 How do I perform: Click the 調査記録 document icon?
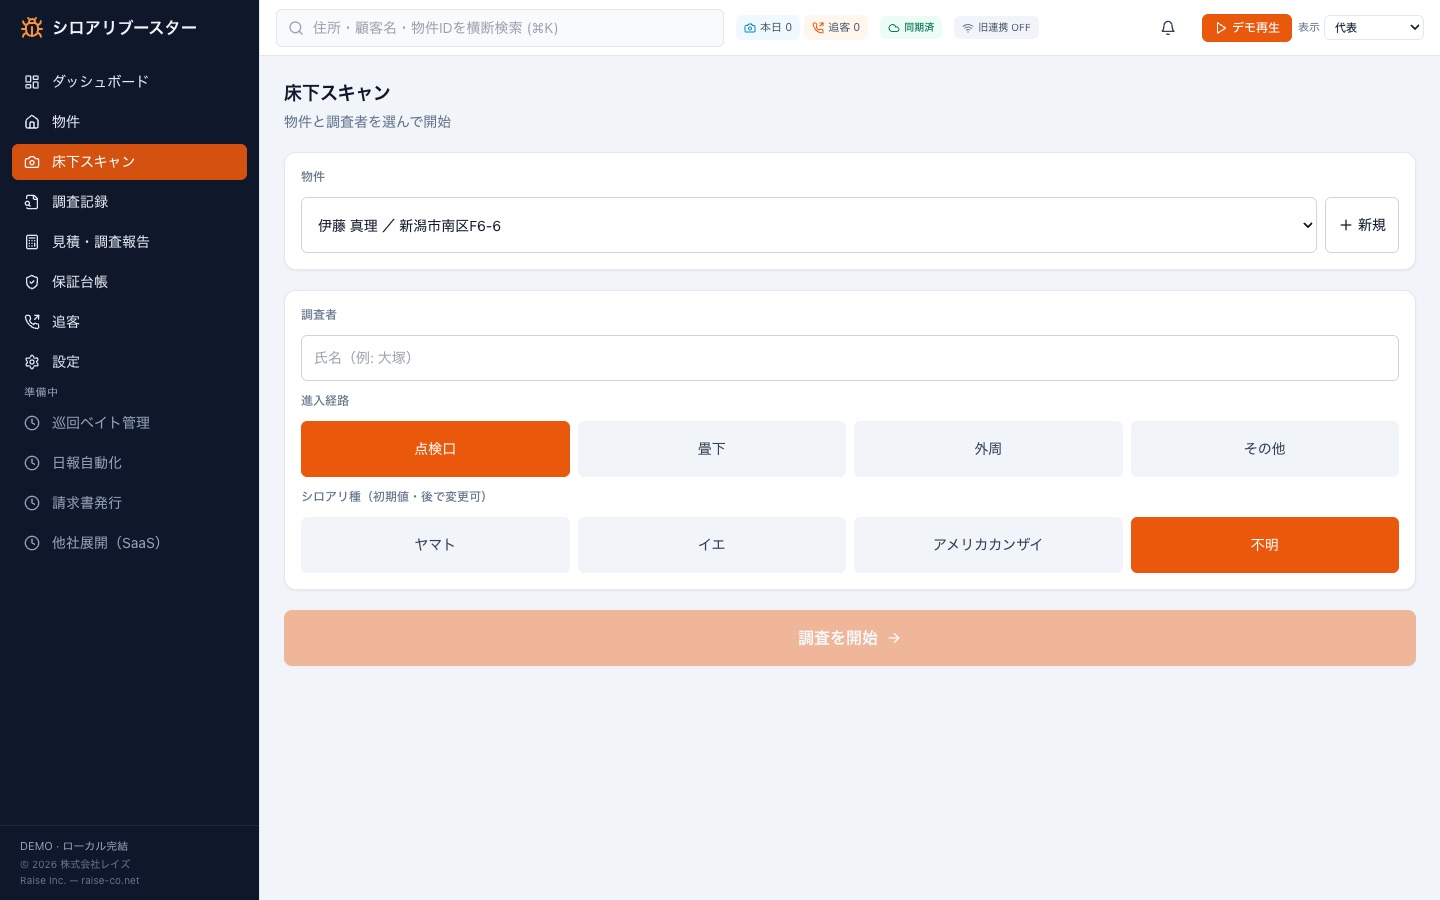(32, 202)
